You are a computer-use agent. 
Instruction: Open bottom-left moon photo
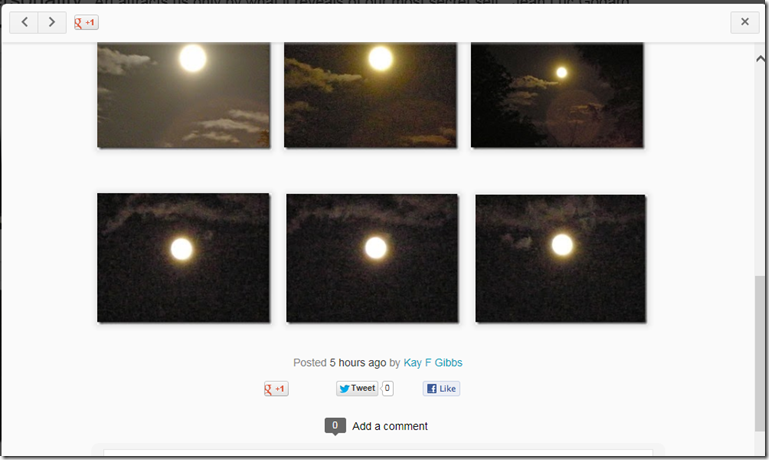183,257
